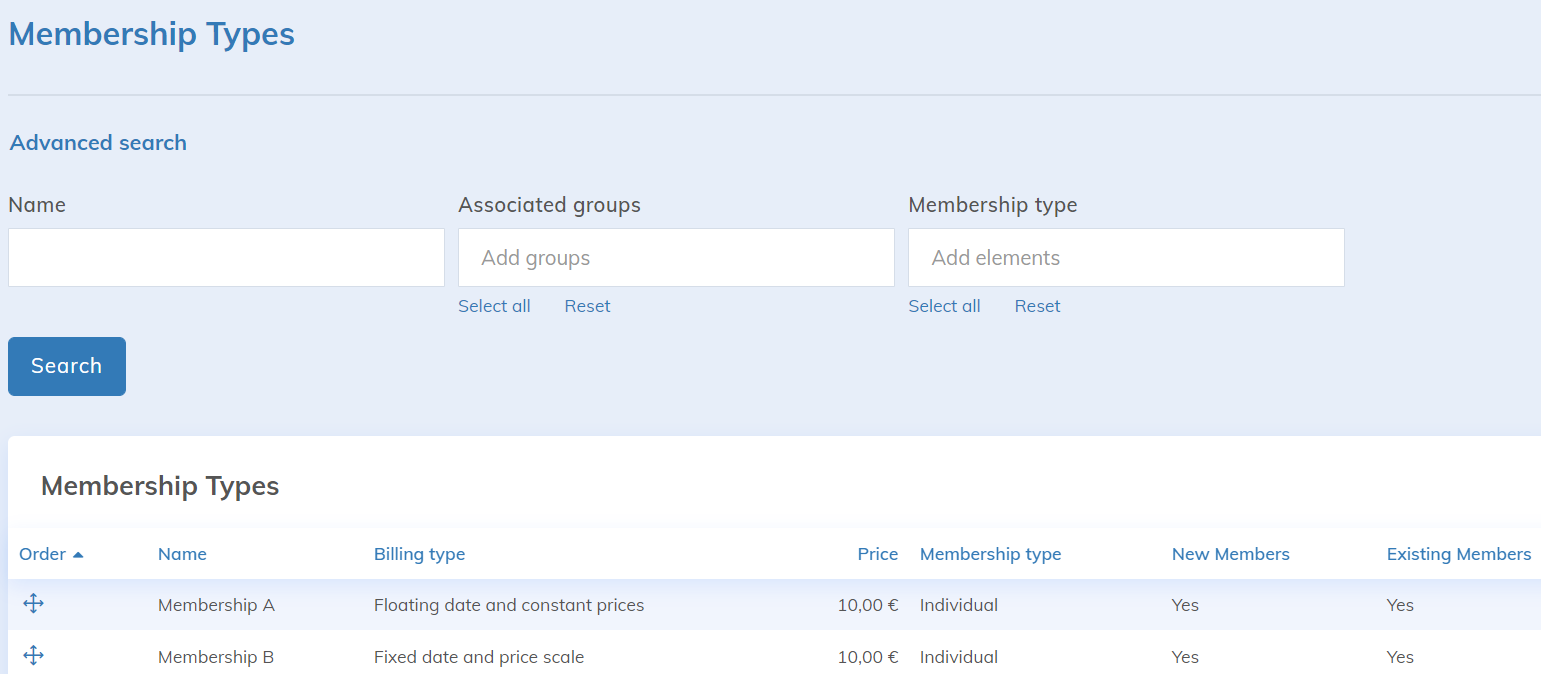Open the Membership A row

coord(216,605)
